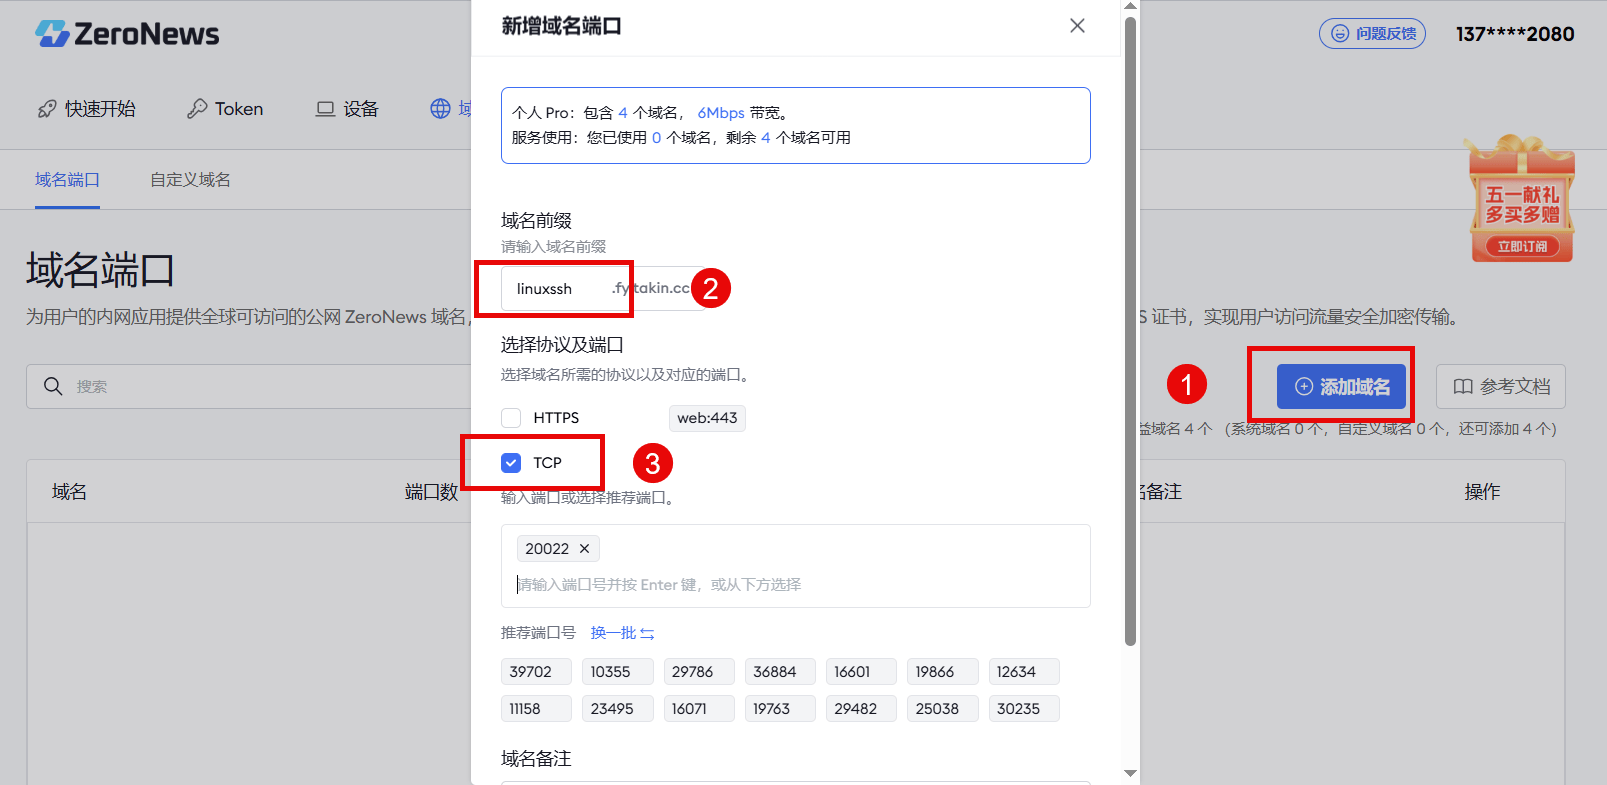Switch to the 自定义域名 tab
Image resolution: width=1607 pixels, height=785 pixels.
point(190,180)
